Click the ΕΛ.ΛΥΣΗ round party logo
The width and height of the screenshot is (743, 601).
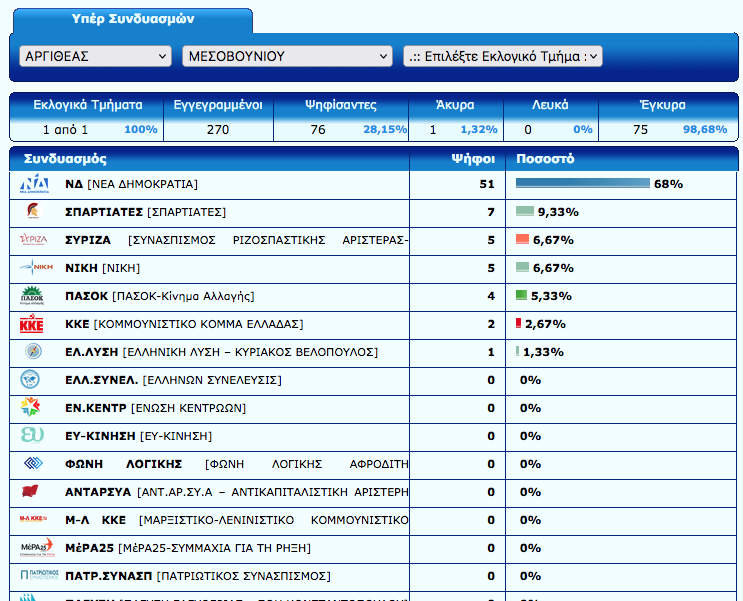coord(33,352)
